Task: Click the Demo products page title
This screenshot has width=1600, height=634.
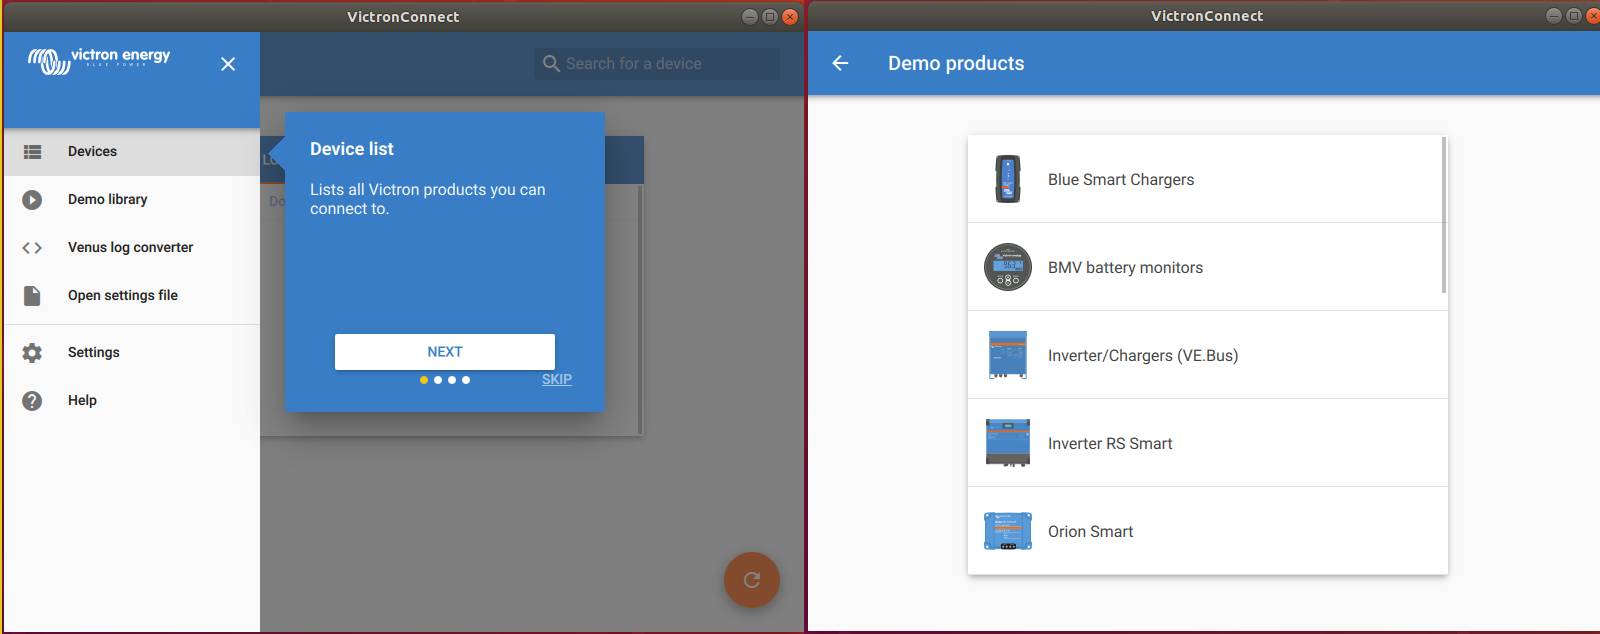Action: click(x=956, y=63)
